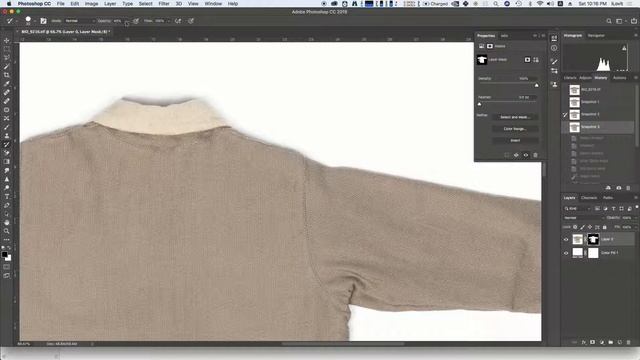Toggle Quick Mask mode icon
640x360 pixels.
[x=7, y=267]
